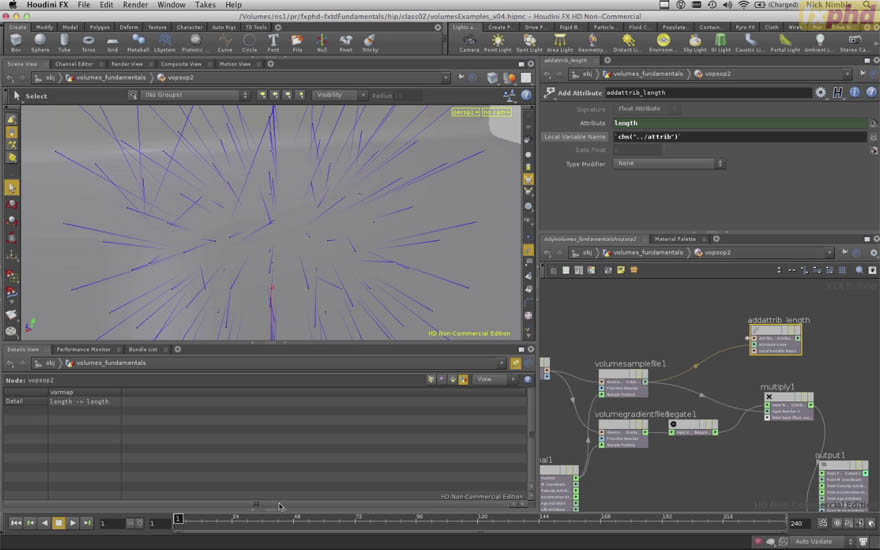Pick the Curve shelf tool
880x550 pixels.
[224, 42]
